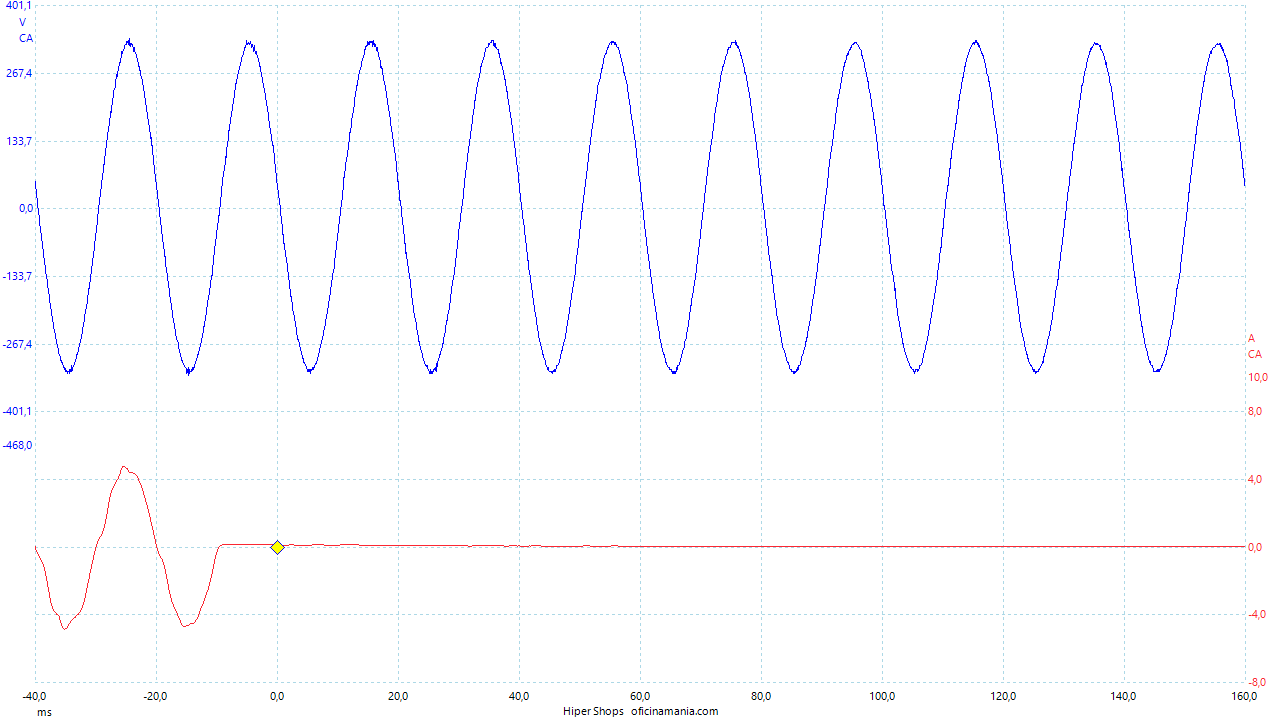Click the blue 0,0 voltage axis value
The width and height of the screenshot is (1280, 720).
coord(26,209)
